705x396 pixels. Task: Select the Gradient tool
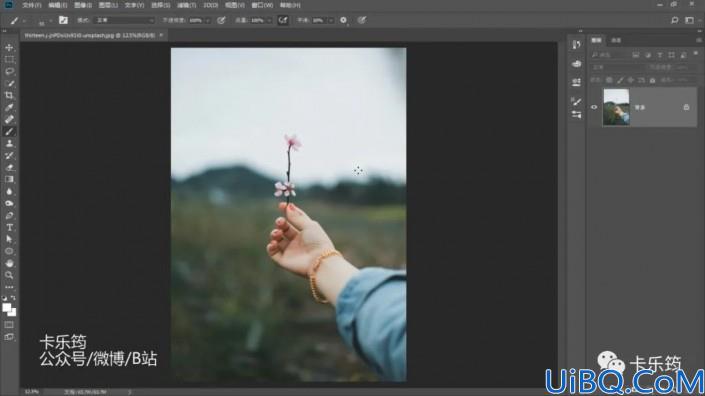pos(9,179)
